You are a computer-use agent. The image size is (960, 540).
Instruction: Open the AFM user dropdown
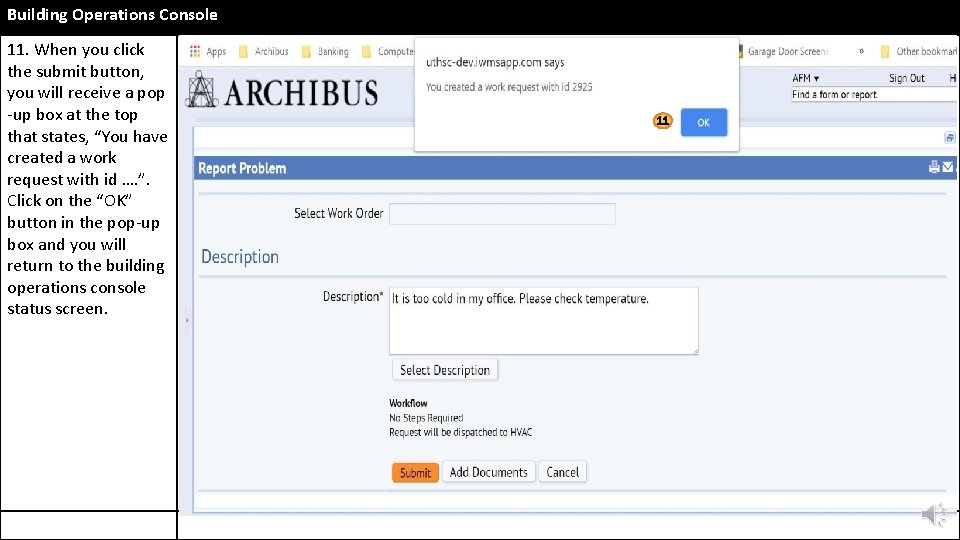(805, 78)
